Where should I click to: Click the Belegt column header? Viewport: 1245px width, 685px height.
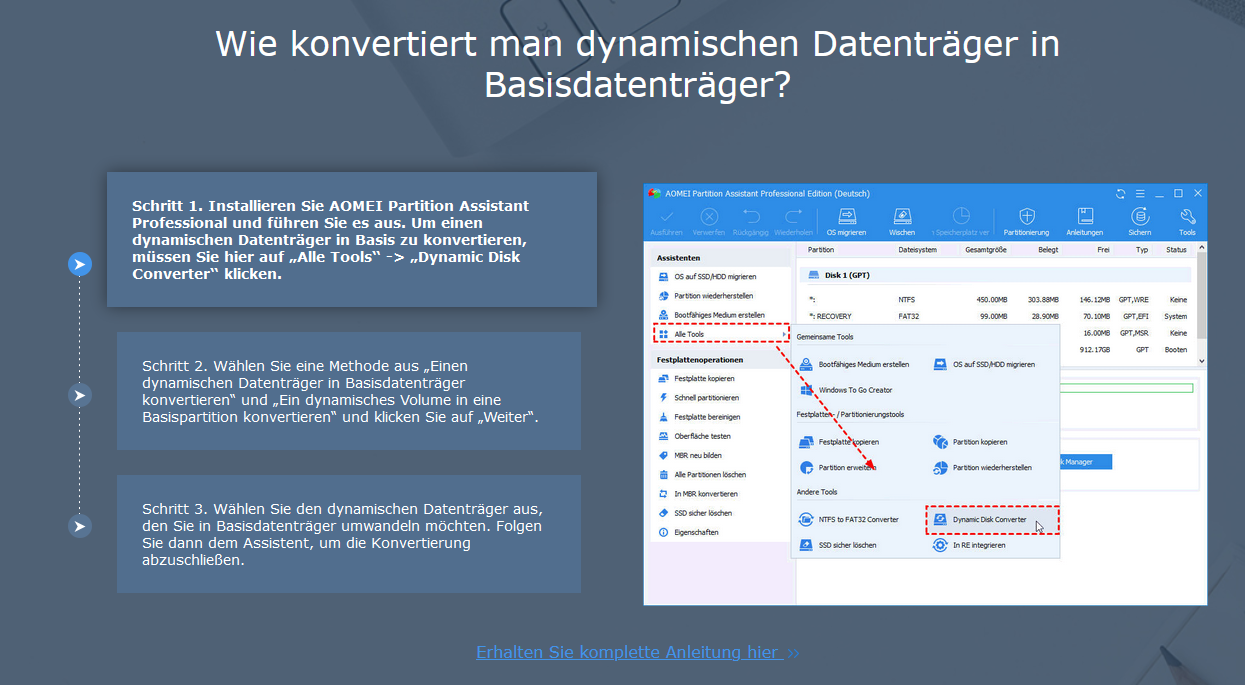[x=1048, y=250]
